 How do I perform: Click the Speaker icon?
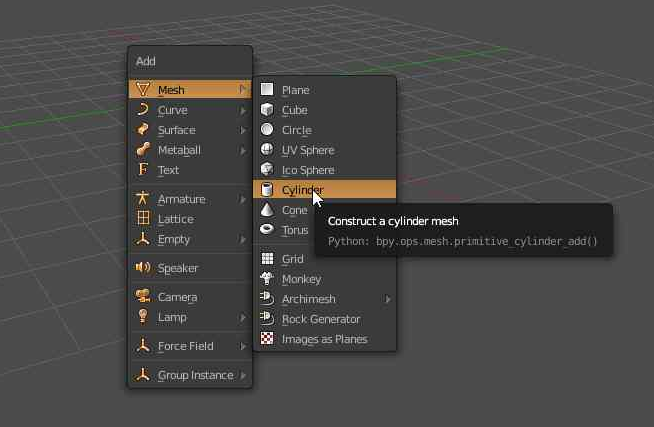(x=143, y=267)
